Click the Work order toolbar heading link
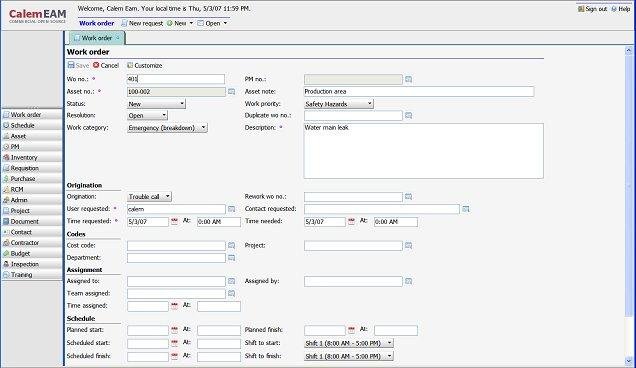The height and width of the screenshot is (368, 636). pyautogui.click(x=97, y=23)
